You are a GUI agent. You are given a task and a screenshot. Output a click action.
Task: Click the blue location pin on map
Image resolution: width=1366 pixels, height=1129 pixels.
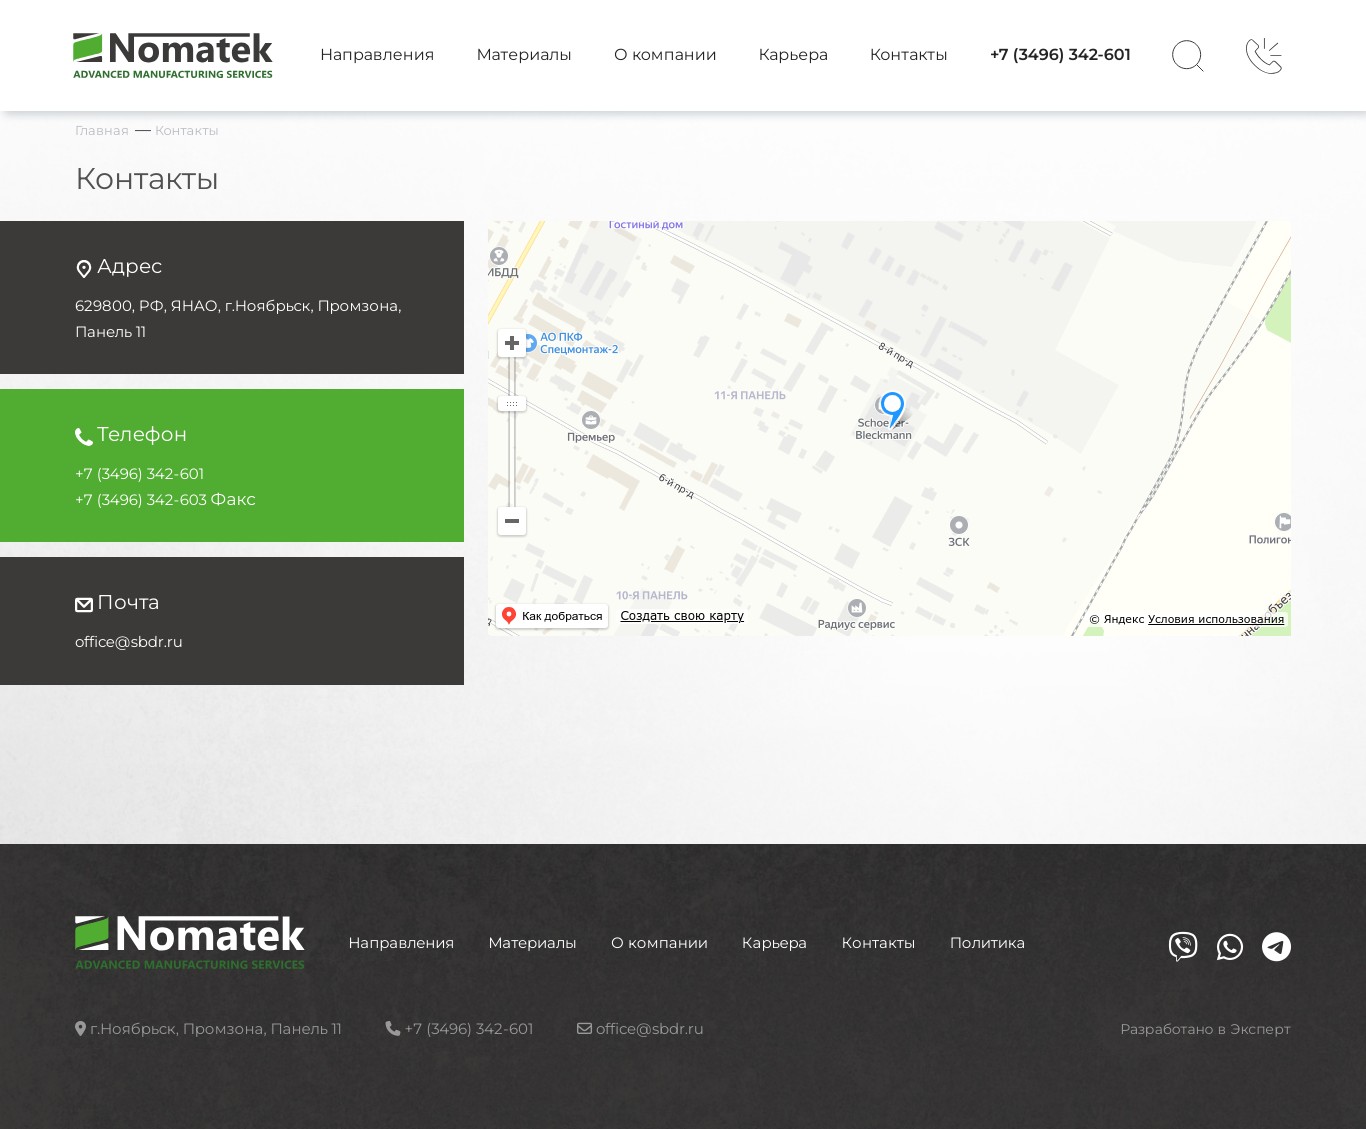[x=892, y=408]
